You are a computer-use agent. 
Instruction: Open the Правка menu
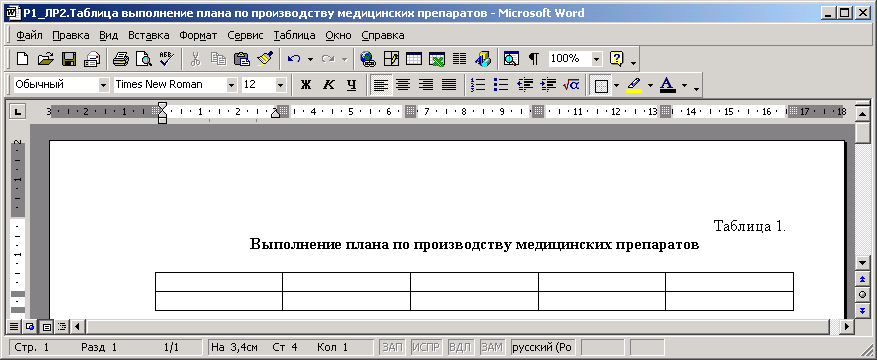70,35
